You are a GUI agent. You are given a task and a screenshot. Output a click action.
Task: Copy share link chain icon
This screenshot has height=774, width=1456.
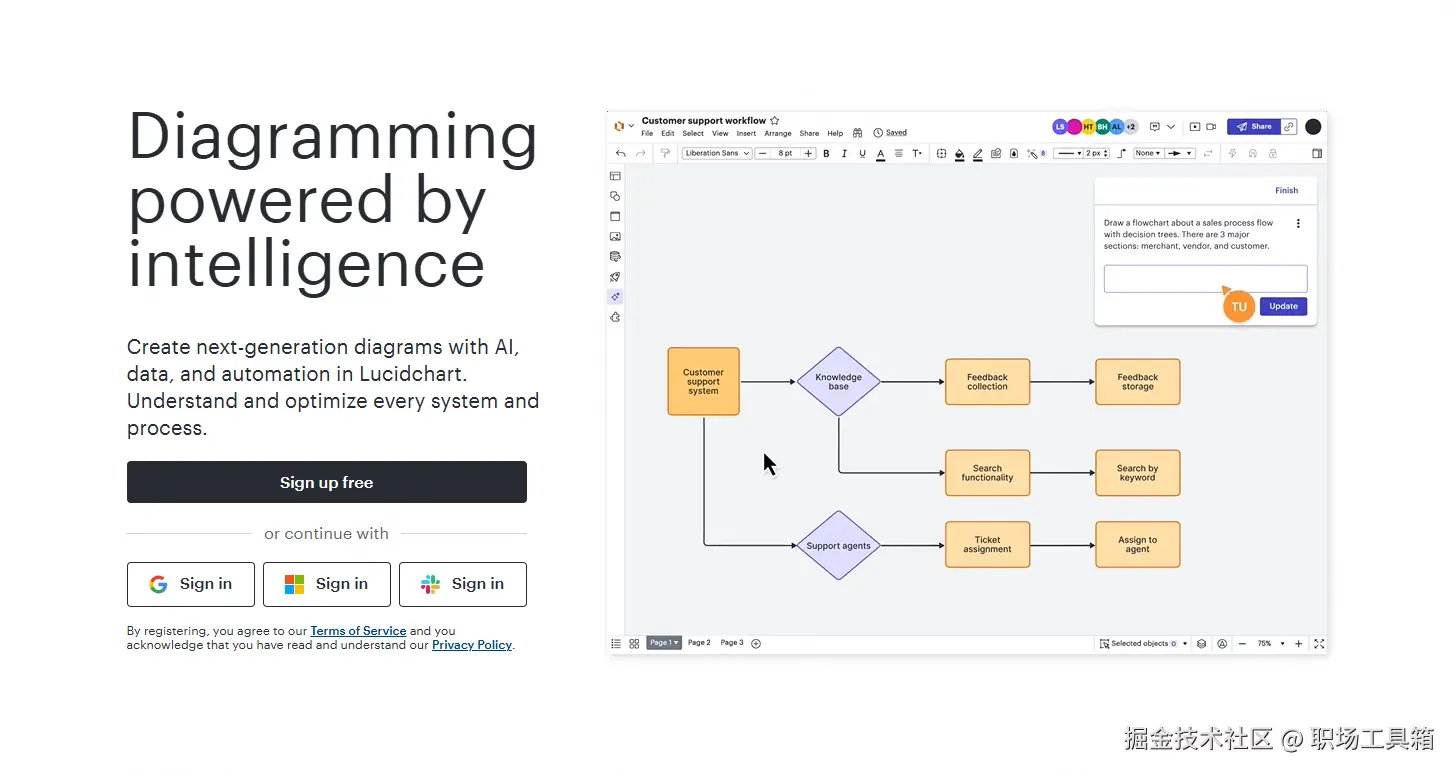pyautogui.click(x=1289, y=127)
